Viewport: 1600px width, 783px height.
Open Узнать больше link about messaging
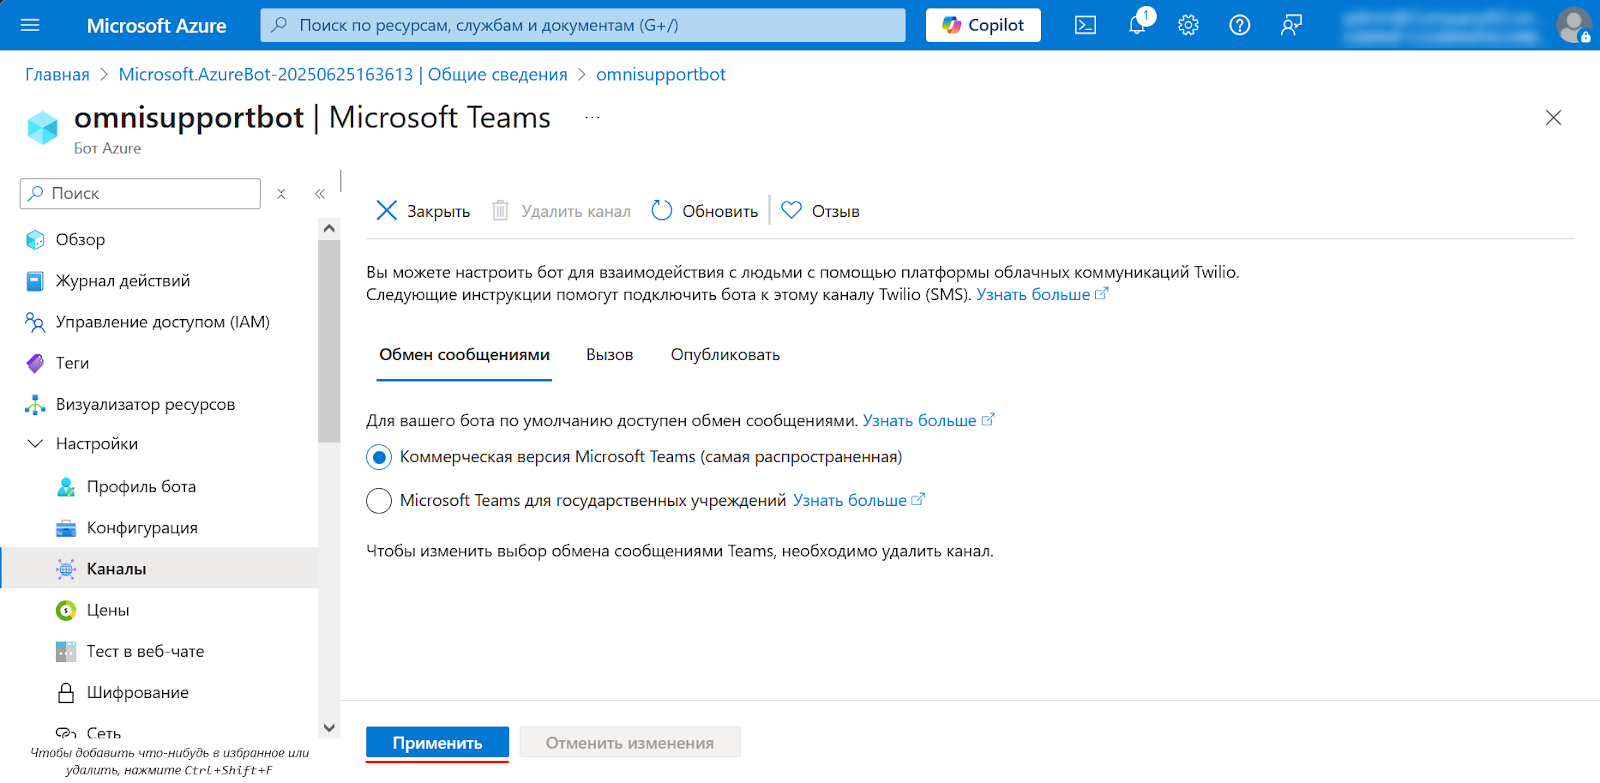(929, 421)
